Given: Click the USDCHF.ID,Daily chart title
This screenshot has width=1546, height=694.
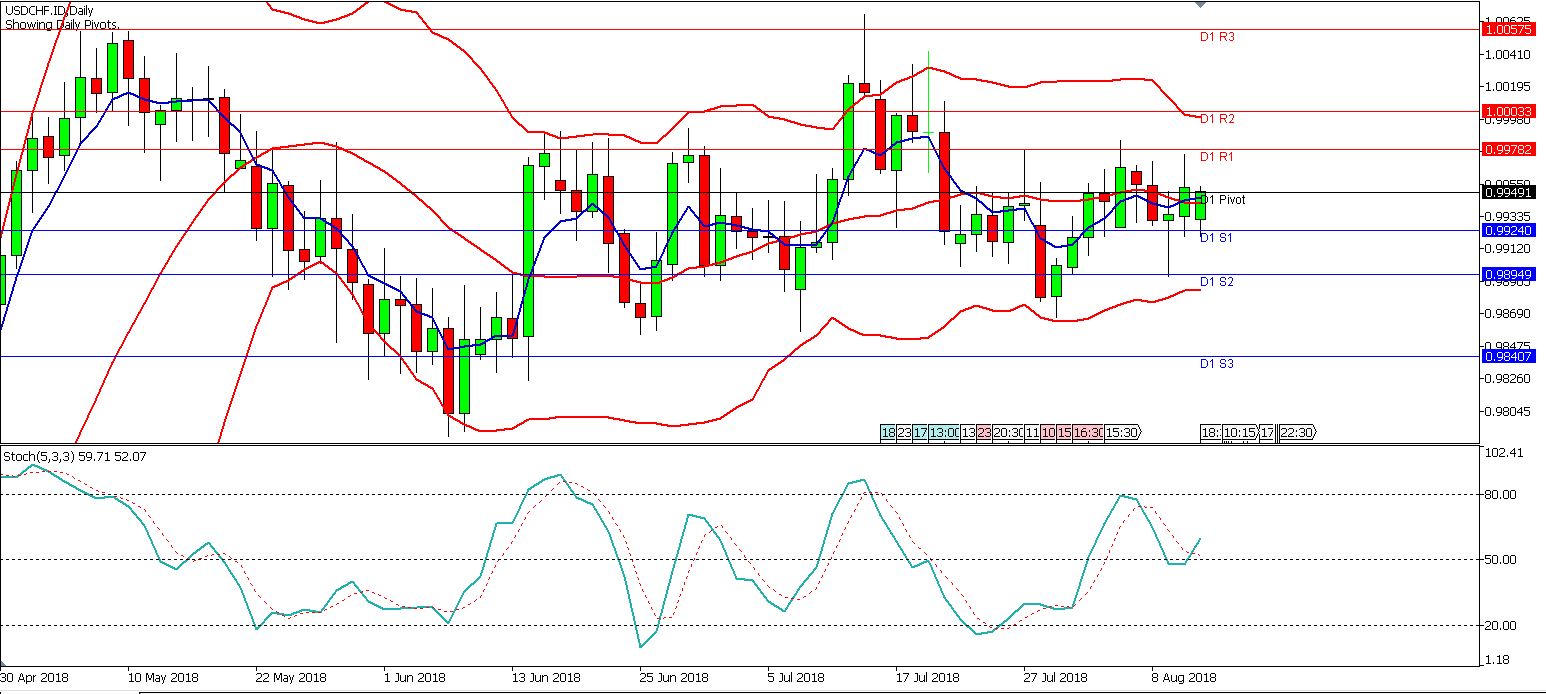Looking at the screenshot, I should [50, 11].
